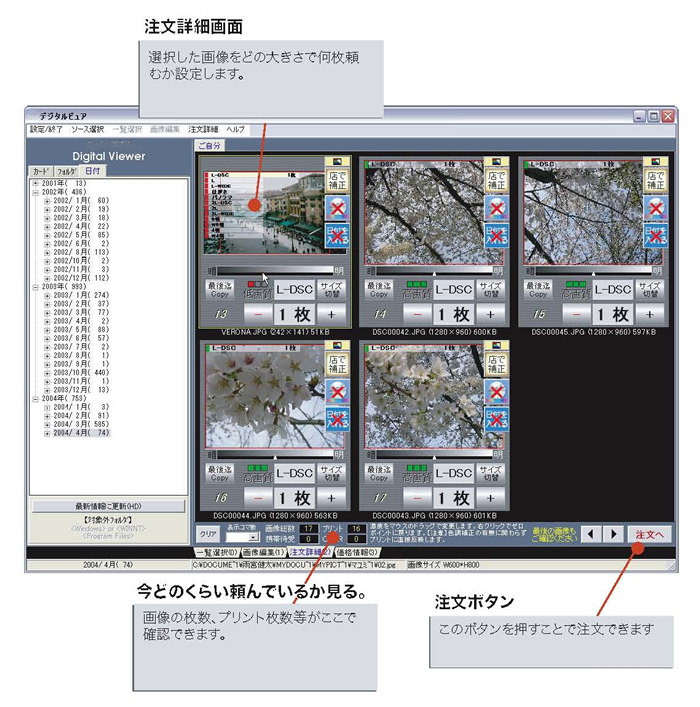
Task: Expand the 2003/10月 month node
Action: pos(47,373)
